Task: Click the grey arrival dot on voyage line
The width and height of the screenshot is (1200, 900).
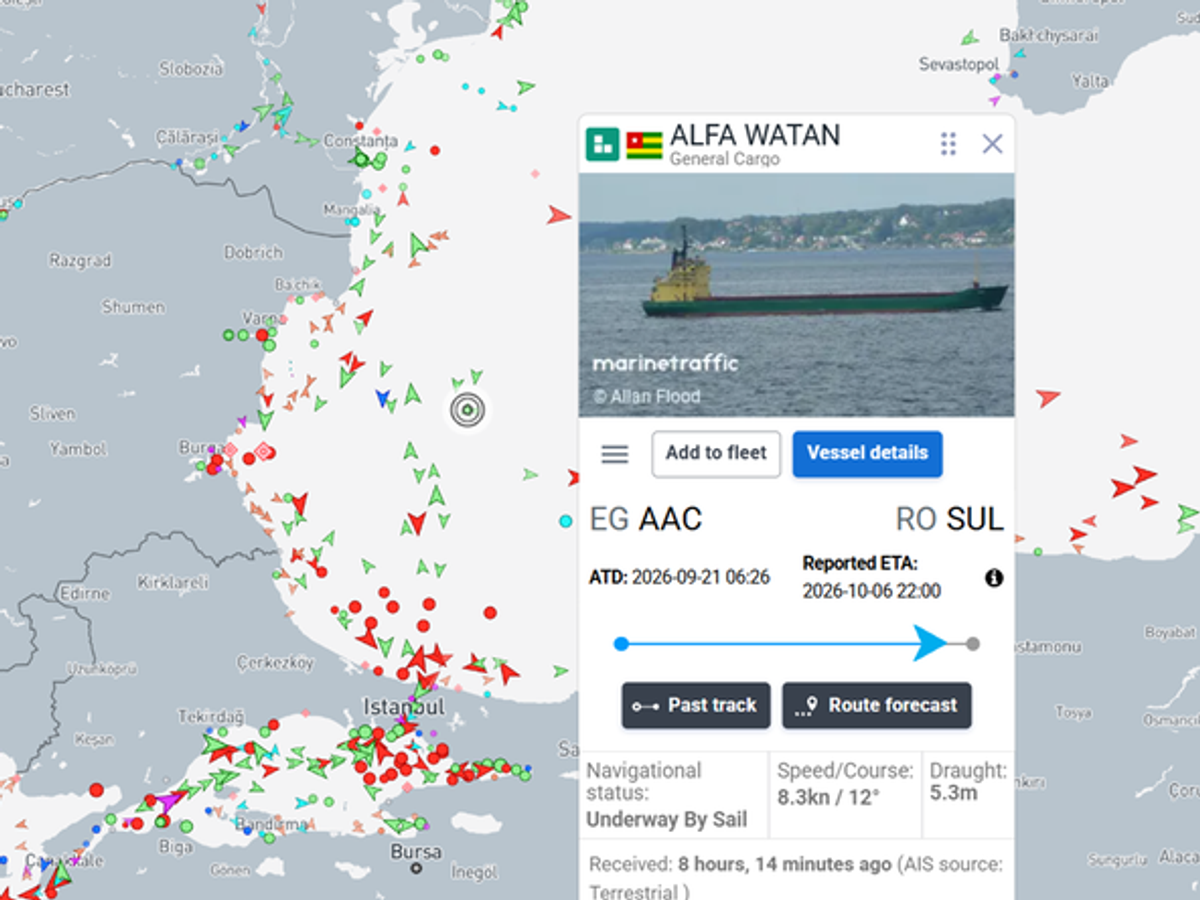Action: click(x=973, y=644)
